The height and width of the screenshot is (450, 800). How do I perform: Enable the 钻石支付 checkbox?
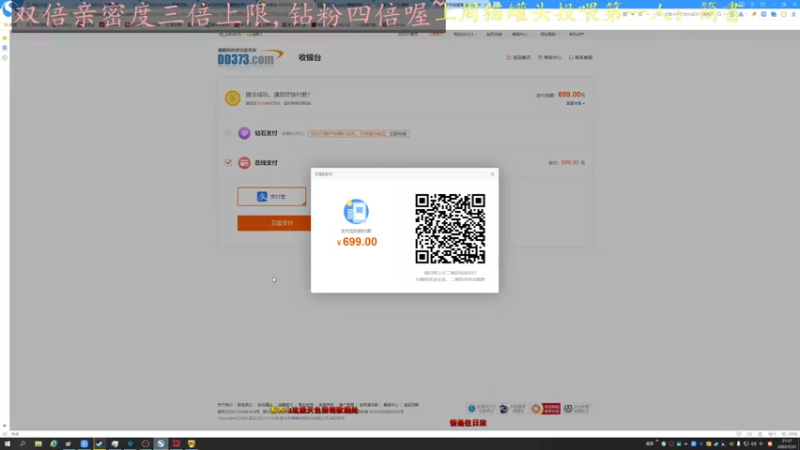pos(228,133)
